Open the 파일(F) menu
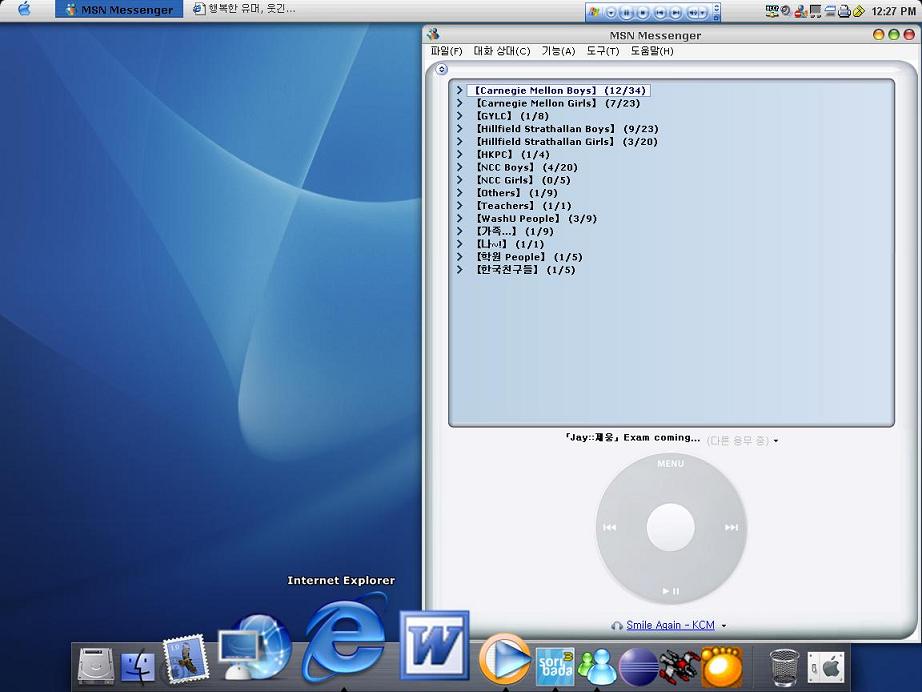Image resolution: width=922 pixels, height=692 pixels. tap(446, 51)
